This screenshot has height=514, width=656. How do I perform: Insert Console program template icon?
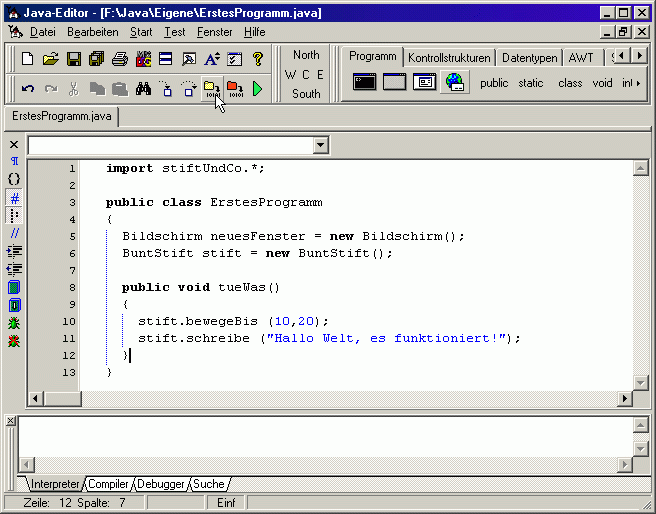pos(365,82)
